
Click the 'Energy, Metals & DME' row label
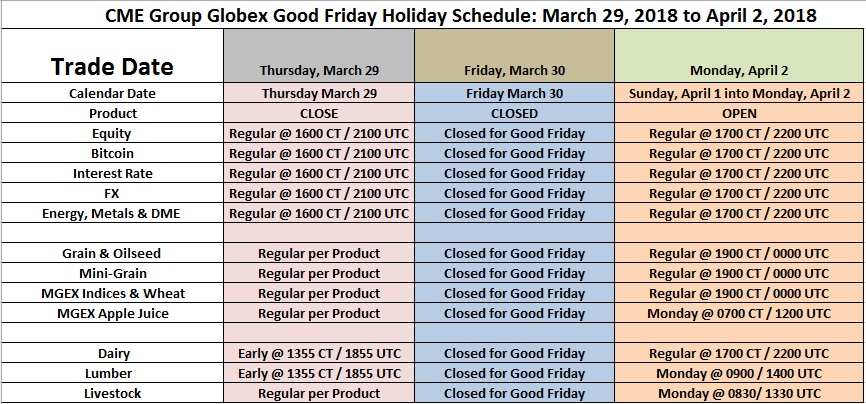[112, 213]
